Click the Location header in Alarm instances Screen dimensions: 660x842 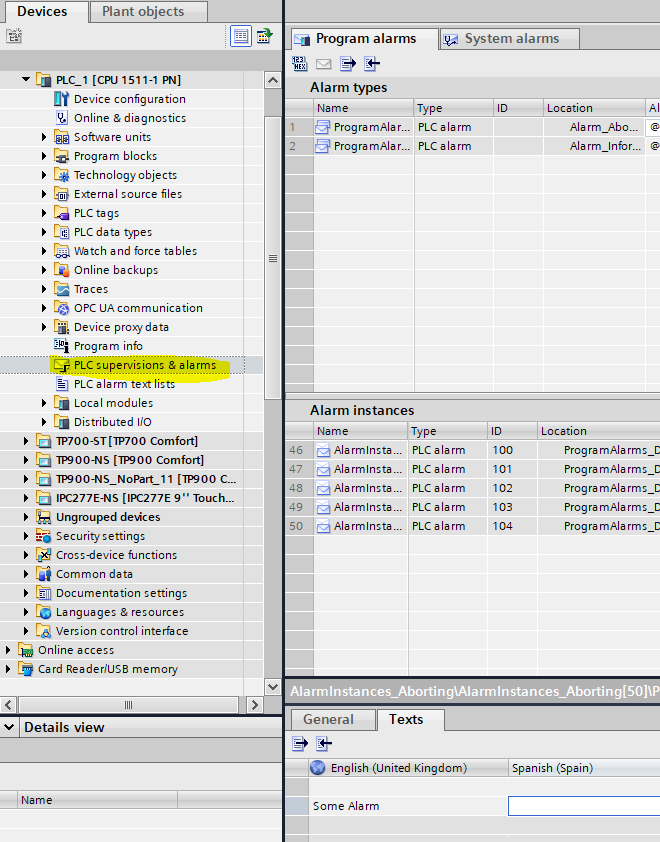[x=598, y=431]
